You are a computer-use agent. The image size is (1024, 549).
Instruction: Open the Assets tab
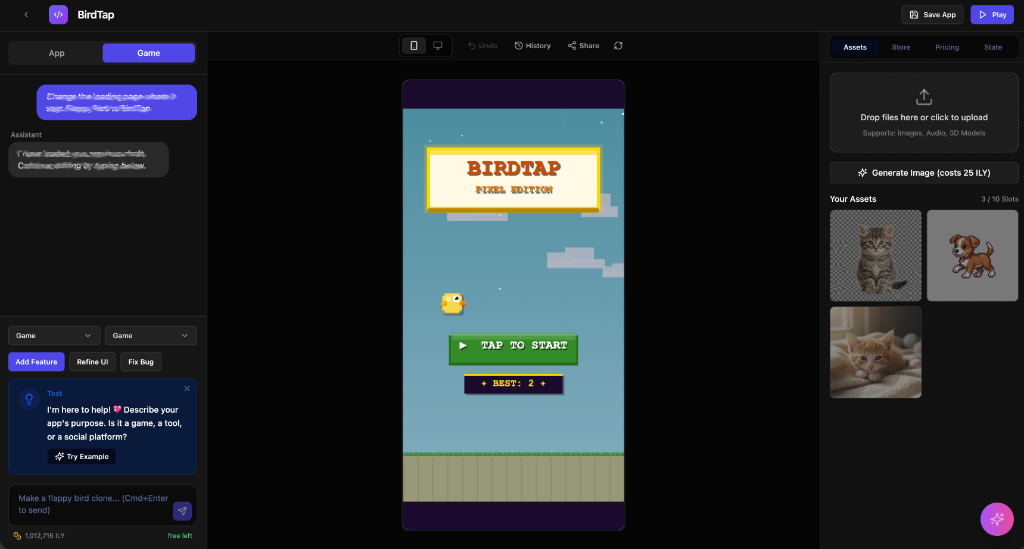click(x=854, y=47)
